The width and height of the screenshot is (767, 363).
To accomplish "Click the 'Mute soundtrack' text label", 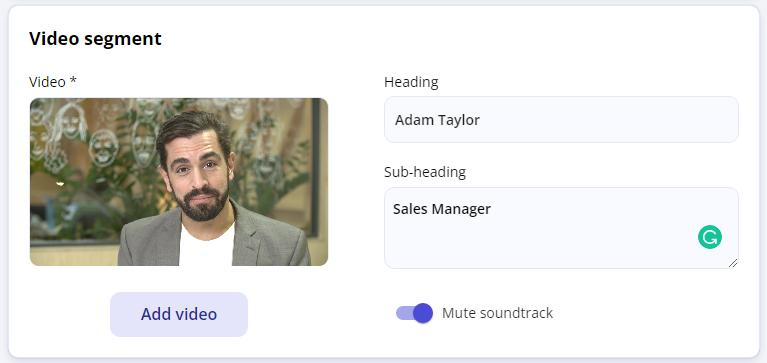I will 497,313.
